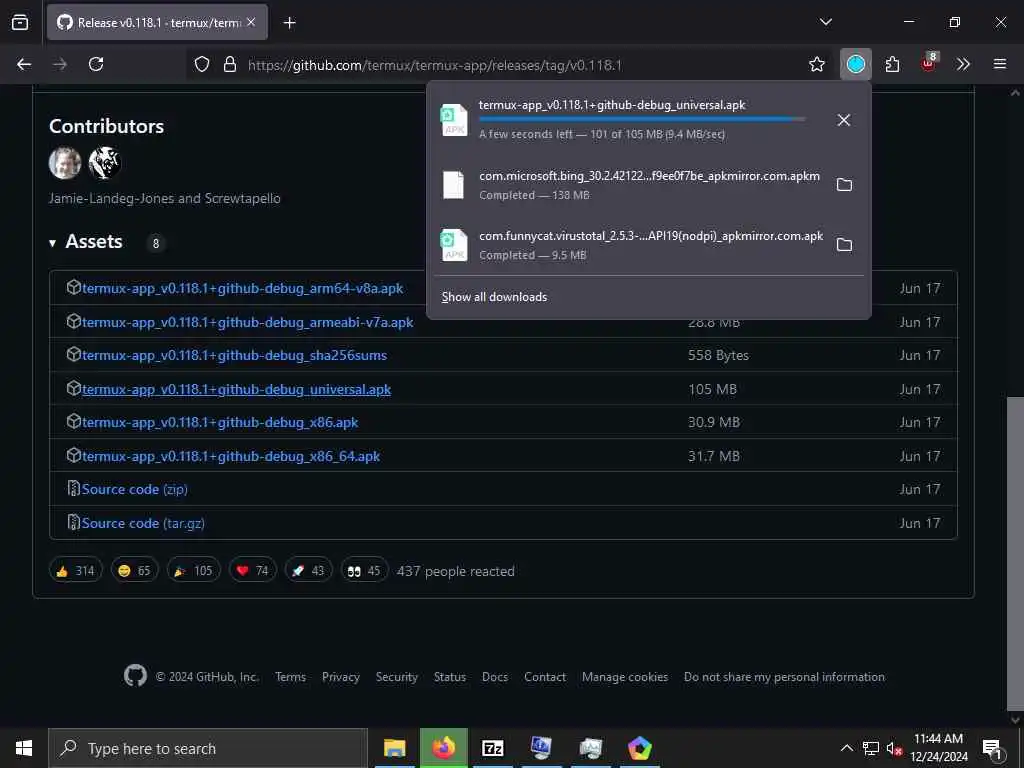The height and width of the screenshot is (768, 1024).
Task: Download termux debug x86_64 apk
Action: click(231, 456)
